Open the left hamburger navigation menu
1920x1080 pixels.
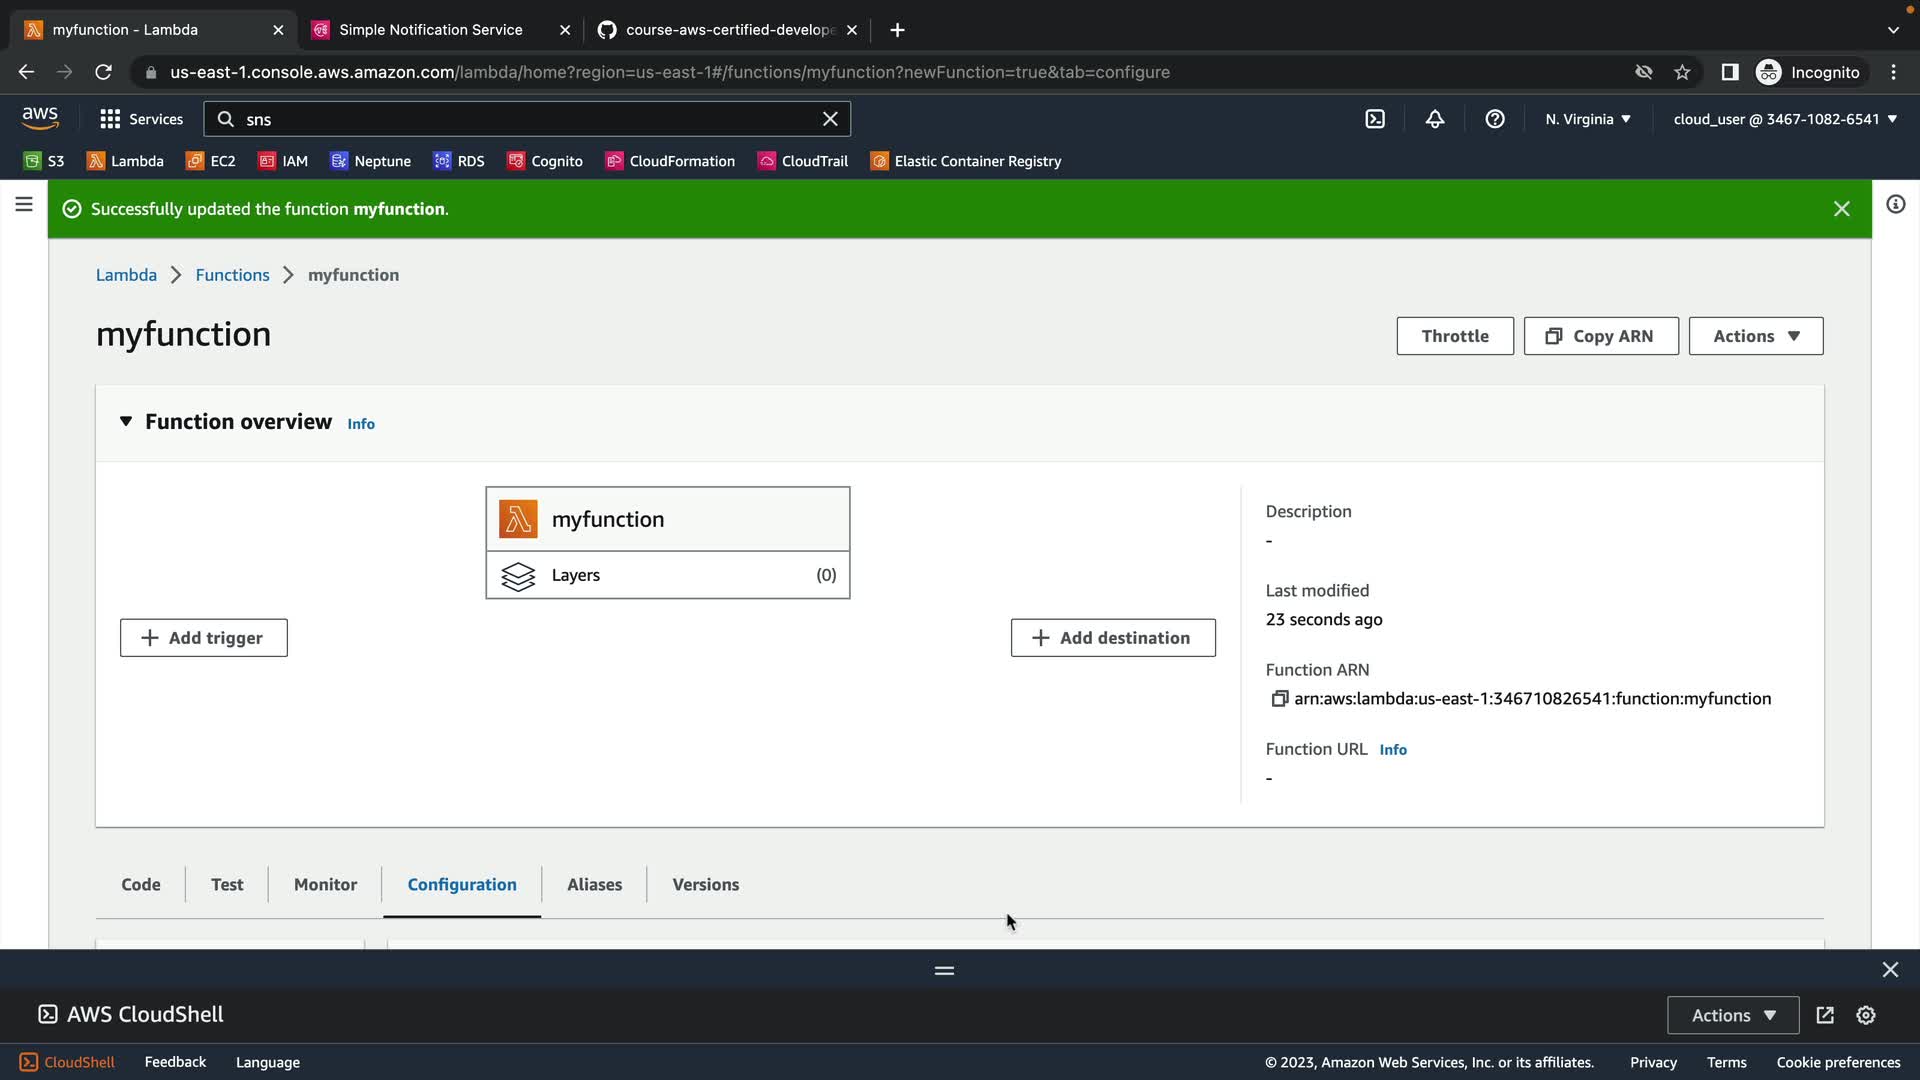(24, 205)
